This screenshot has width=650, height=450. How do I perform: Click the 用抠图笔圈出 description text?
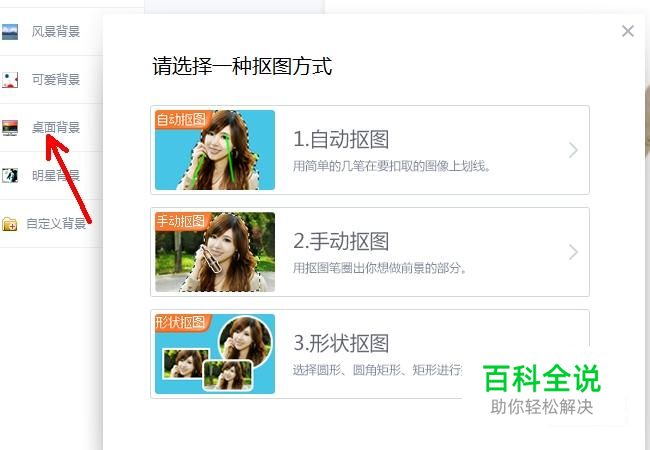click(380, 269)
